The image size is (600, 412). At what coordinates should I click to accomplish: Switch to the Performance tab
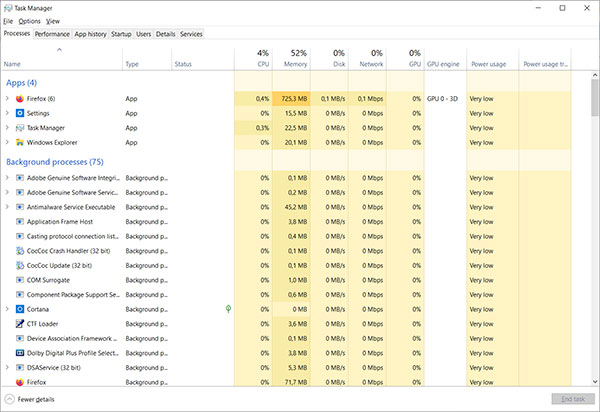click(x=52, y=34)
